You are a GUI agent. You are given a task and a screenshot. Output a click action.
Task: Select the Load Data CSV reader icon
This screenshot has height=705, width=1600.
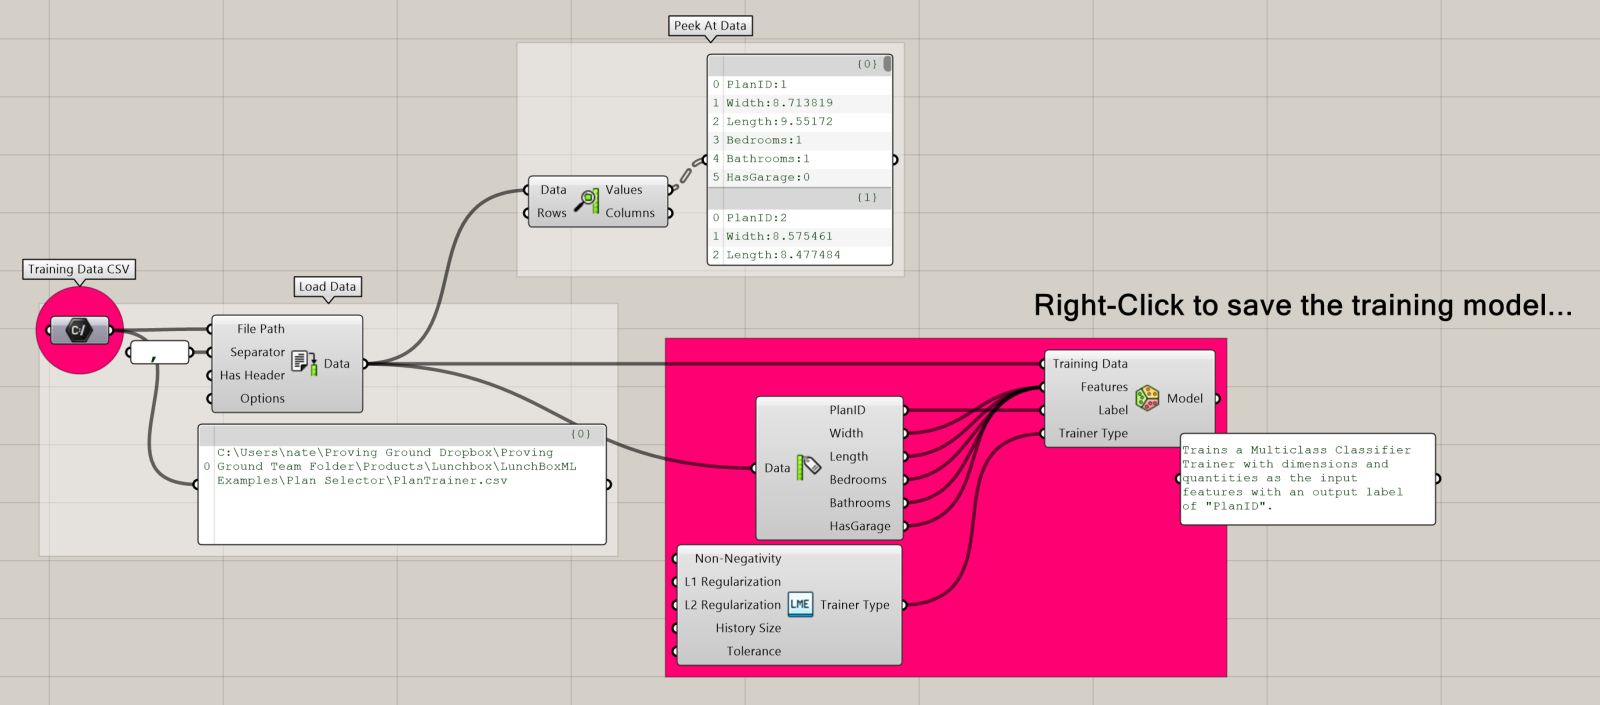(304, 363)
